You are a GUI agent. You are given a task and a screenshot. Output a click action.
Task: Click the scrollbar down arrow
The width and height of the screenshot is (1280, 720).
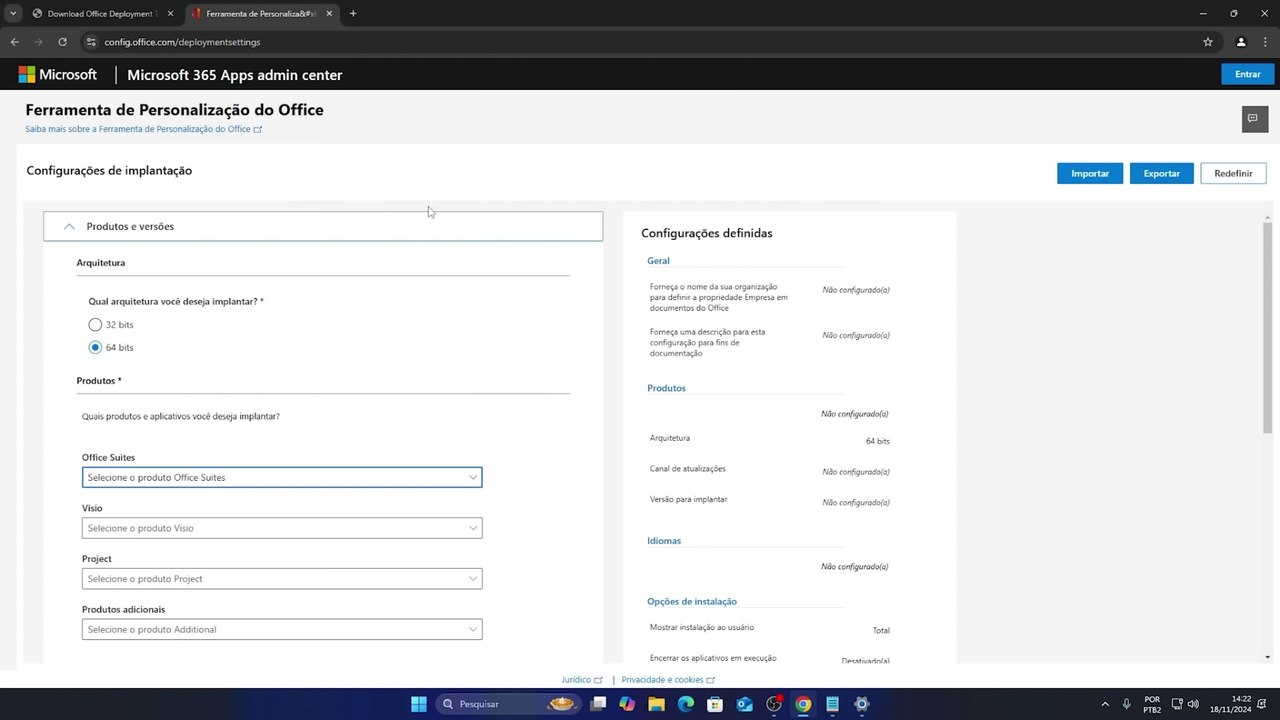(x=1268, y=657)
